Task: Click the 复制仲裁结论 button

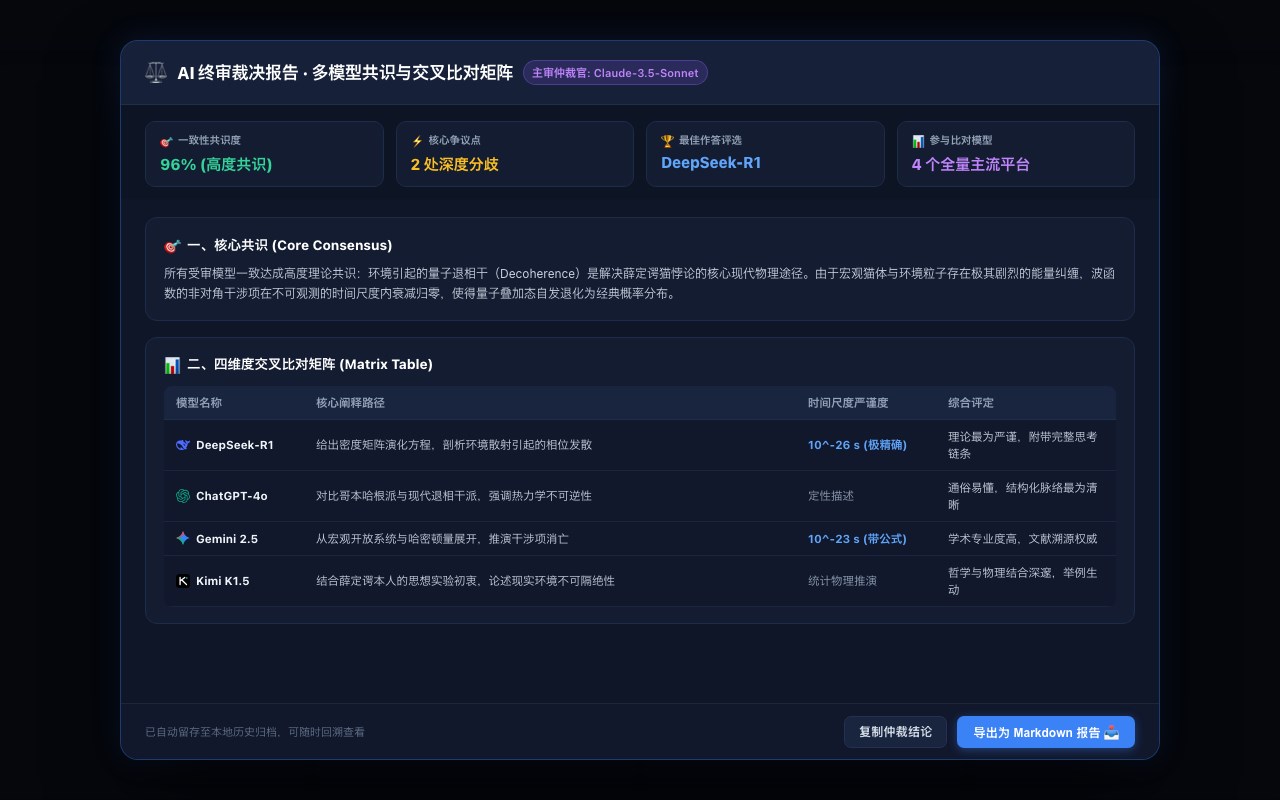Action: coord(895,732)
